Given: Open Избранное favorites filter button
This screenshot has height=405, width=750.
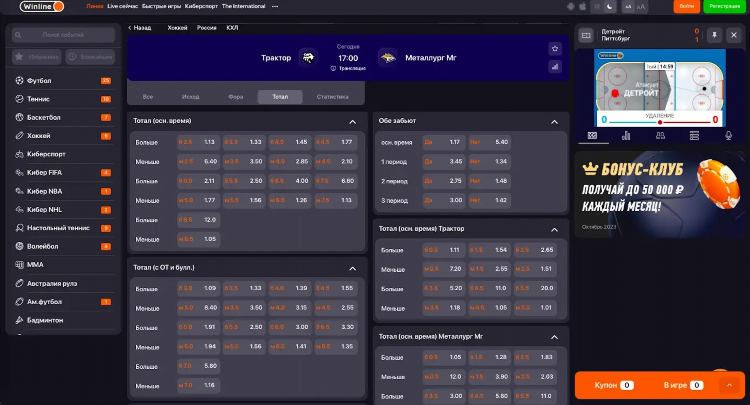Looking at the screenshot, I should (37, 57).
